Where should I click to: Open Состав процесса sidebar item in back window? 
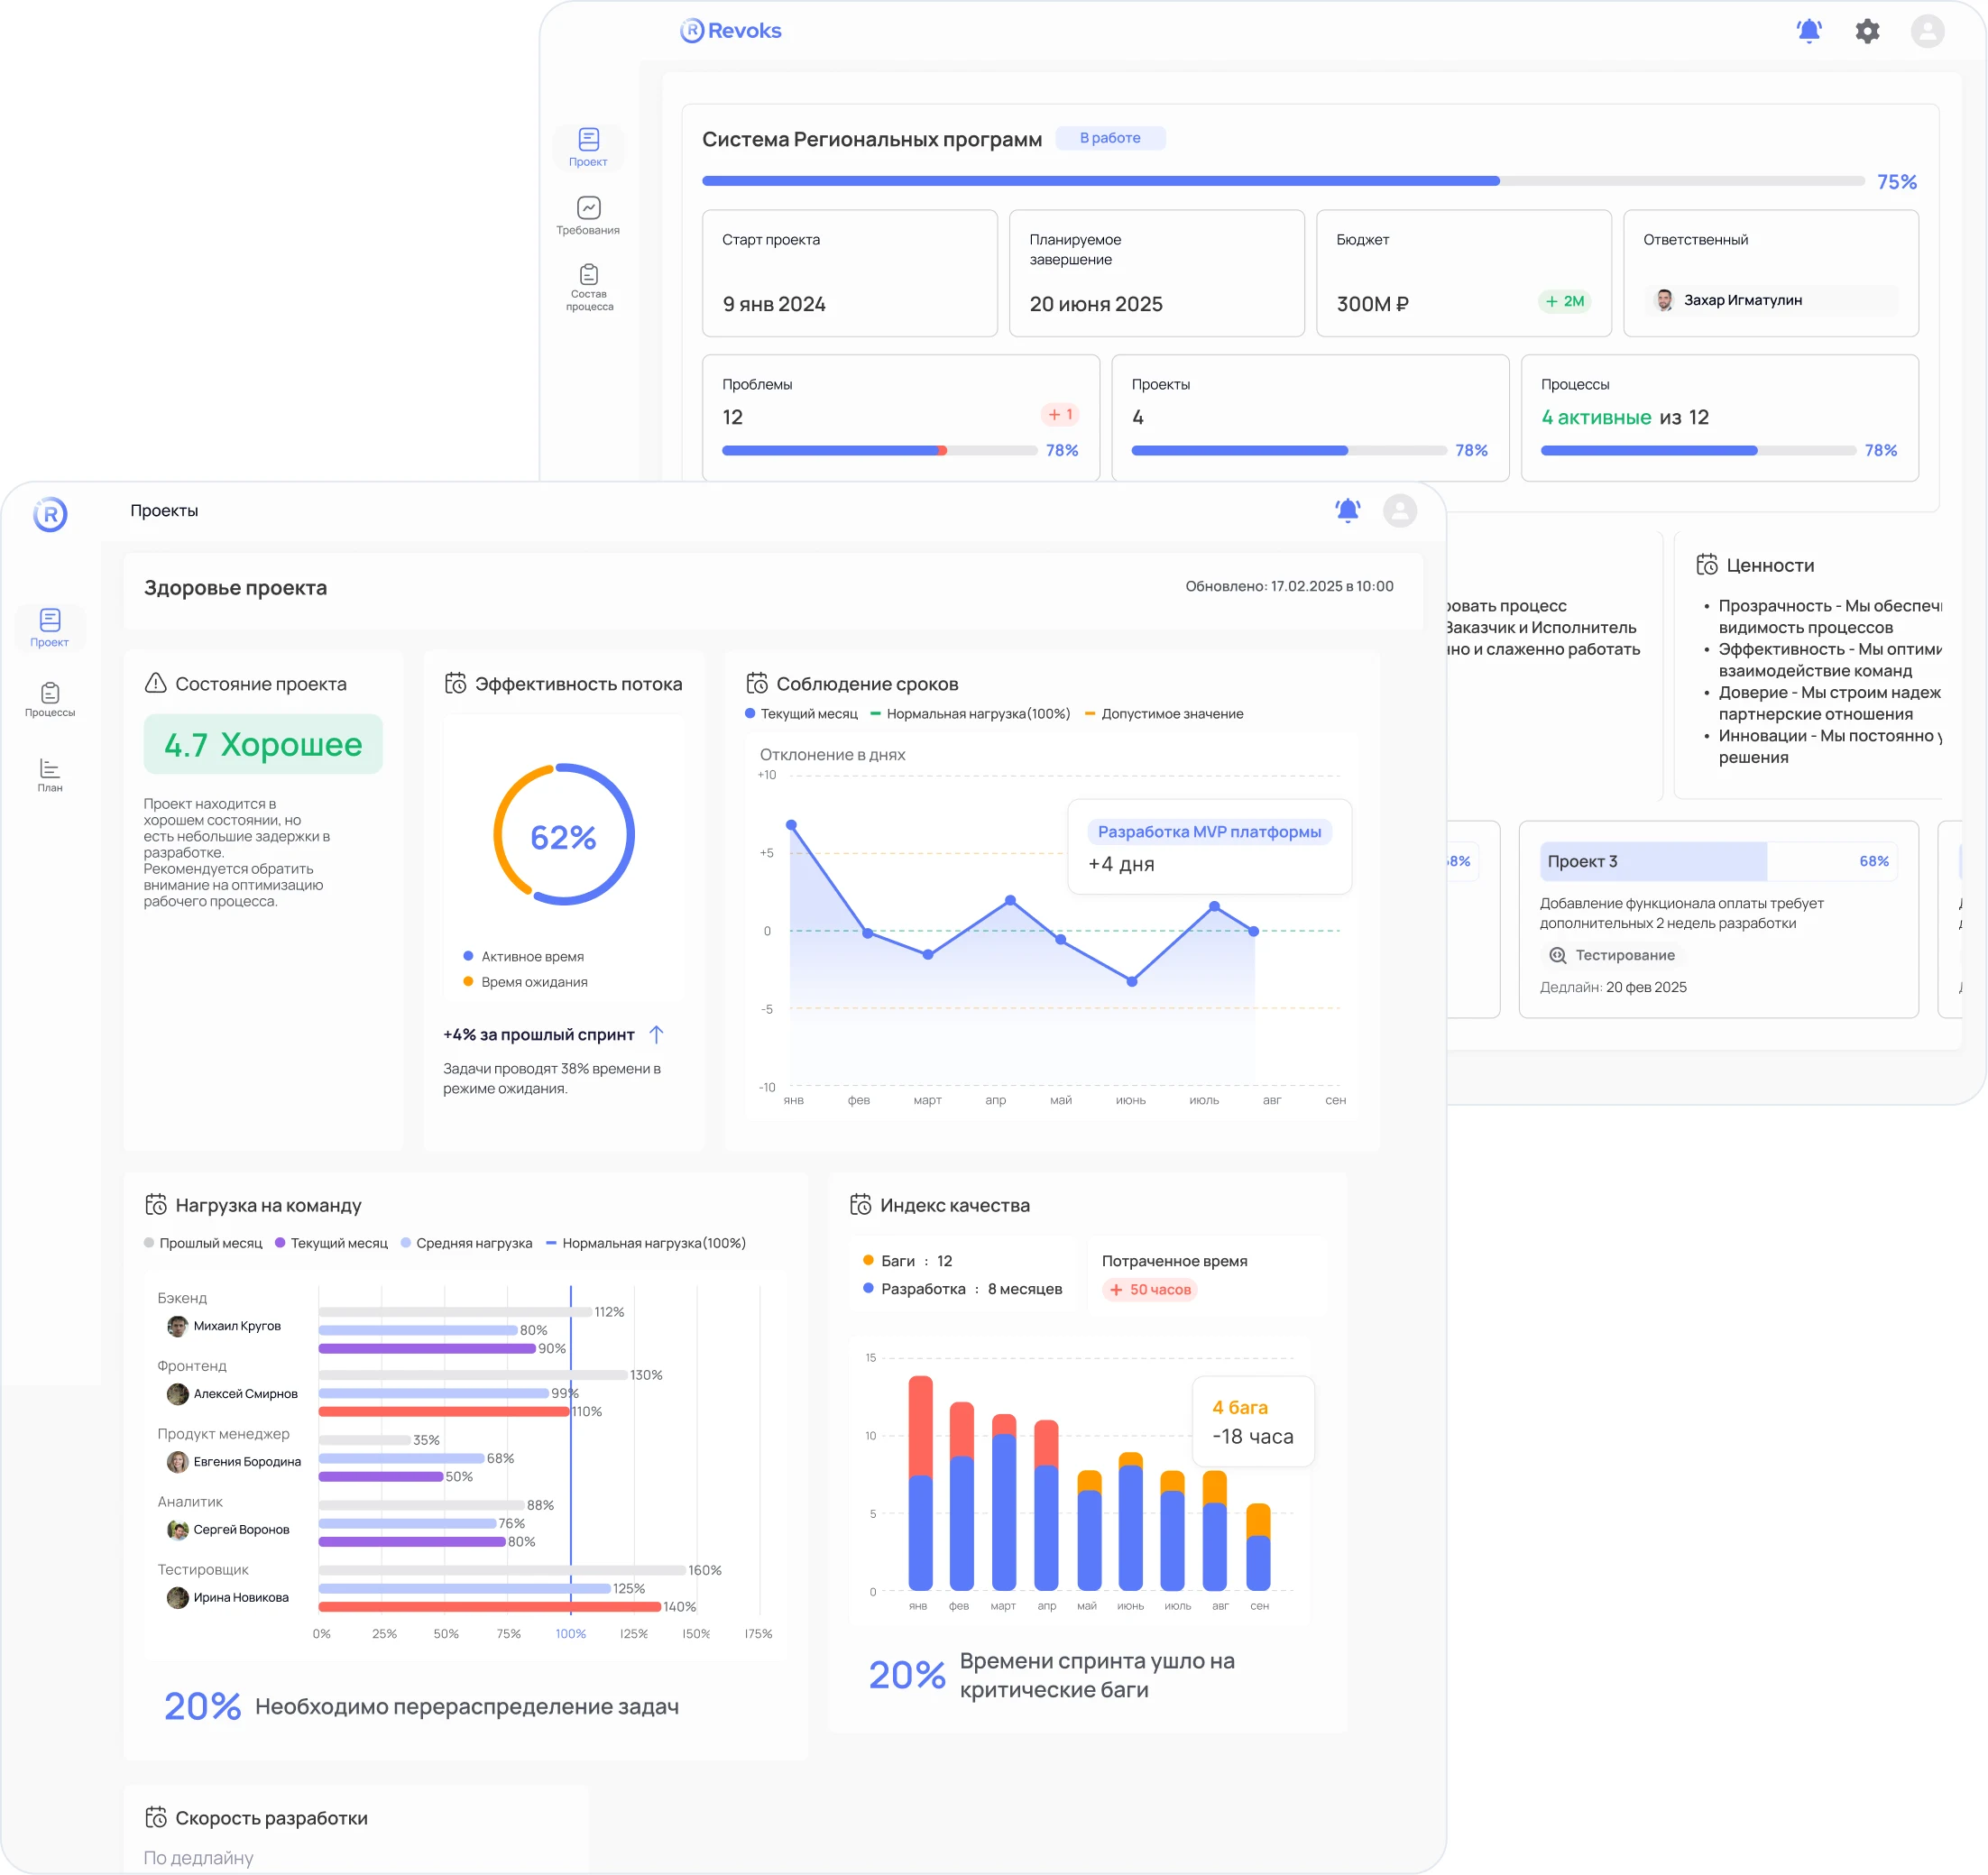click(x=589, y=288)
